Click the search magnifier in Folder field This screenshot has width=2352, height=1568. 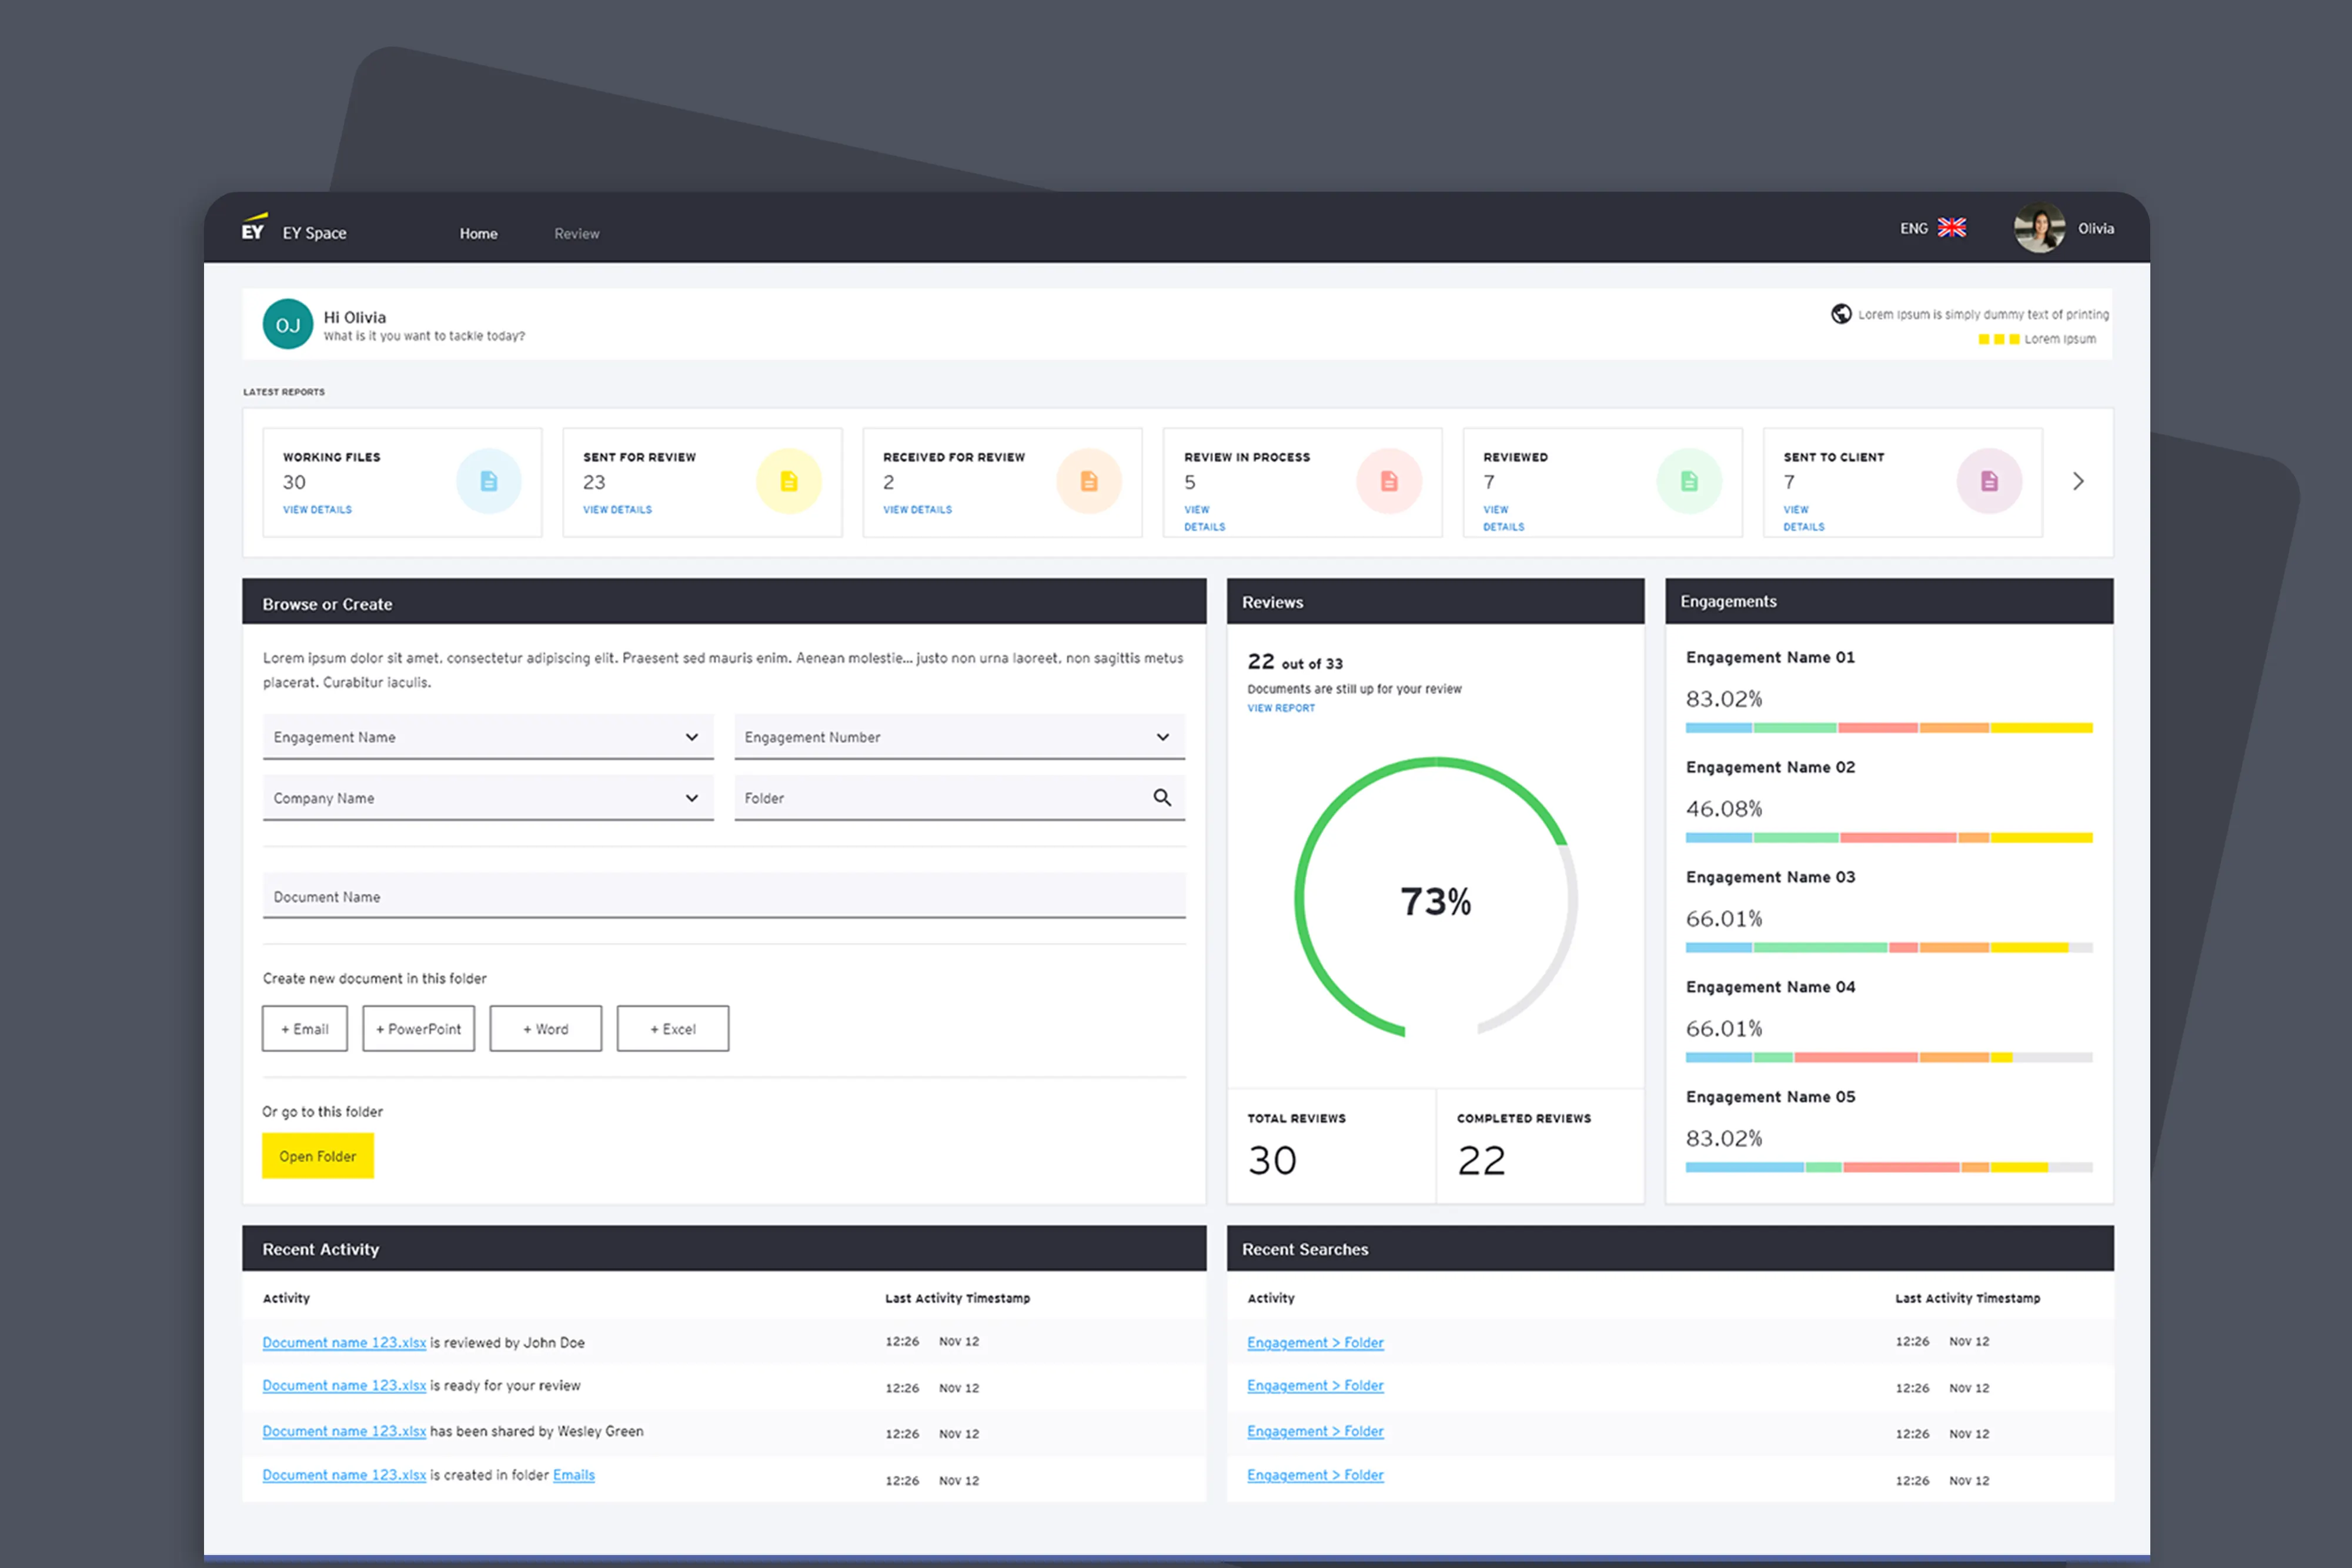click(x=1161, y=797)
